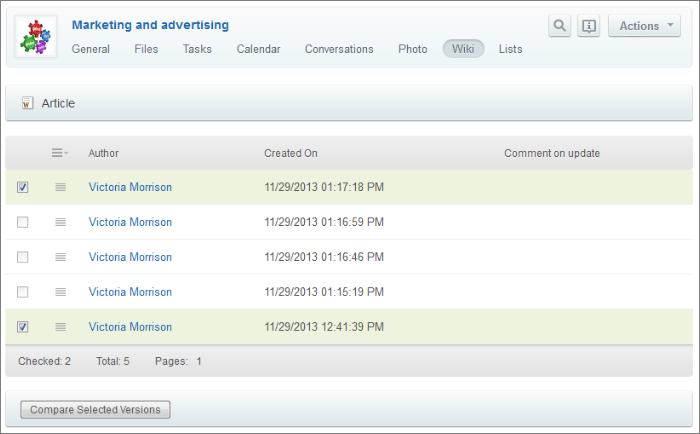Click the Article wiki page icon
The image size is (700, 434).
coord(27,103)
